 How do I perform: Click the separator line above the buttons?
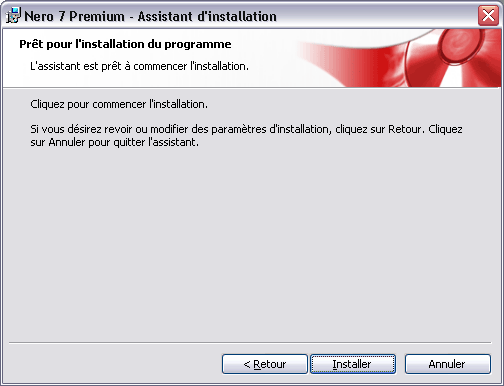pos(250,342)
